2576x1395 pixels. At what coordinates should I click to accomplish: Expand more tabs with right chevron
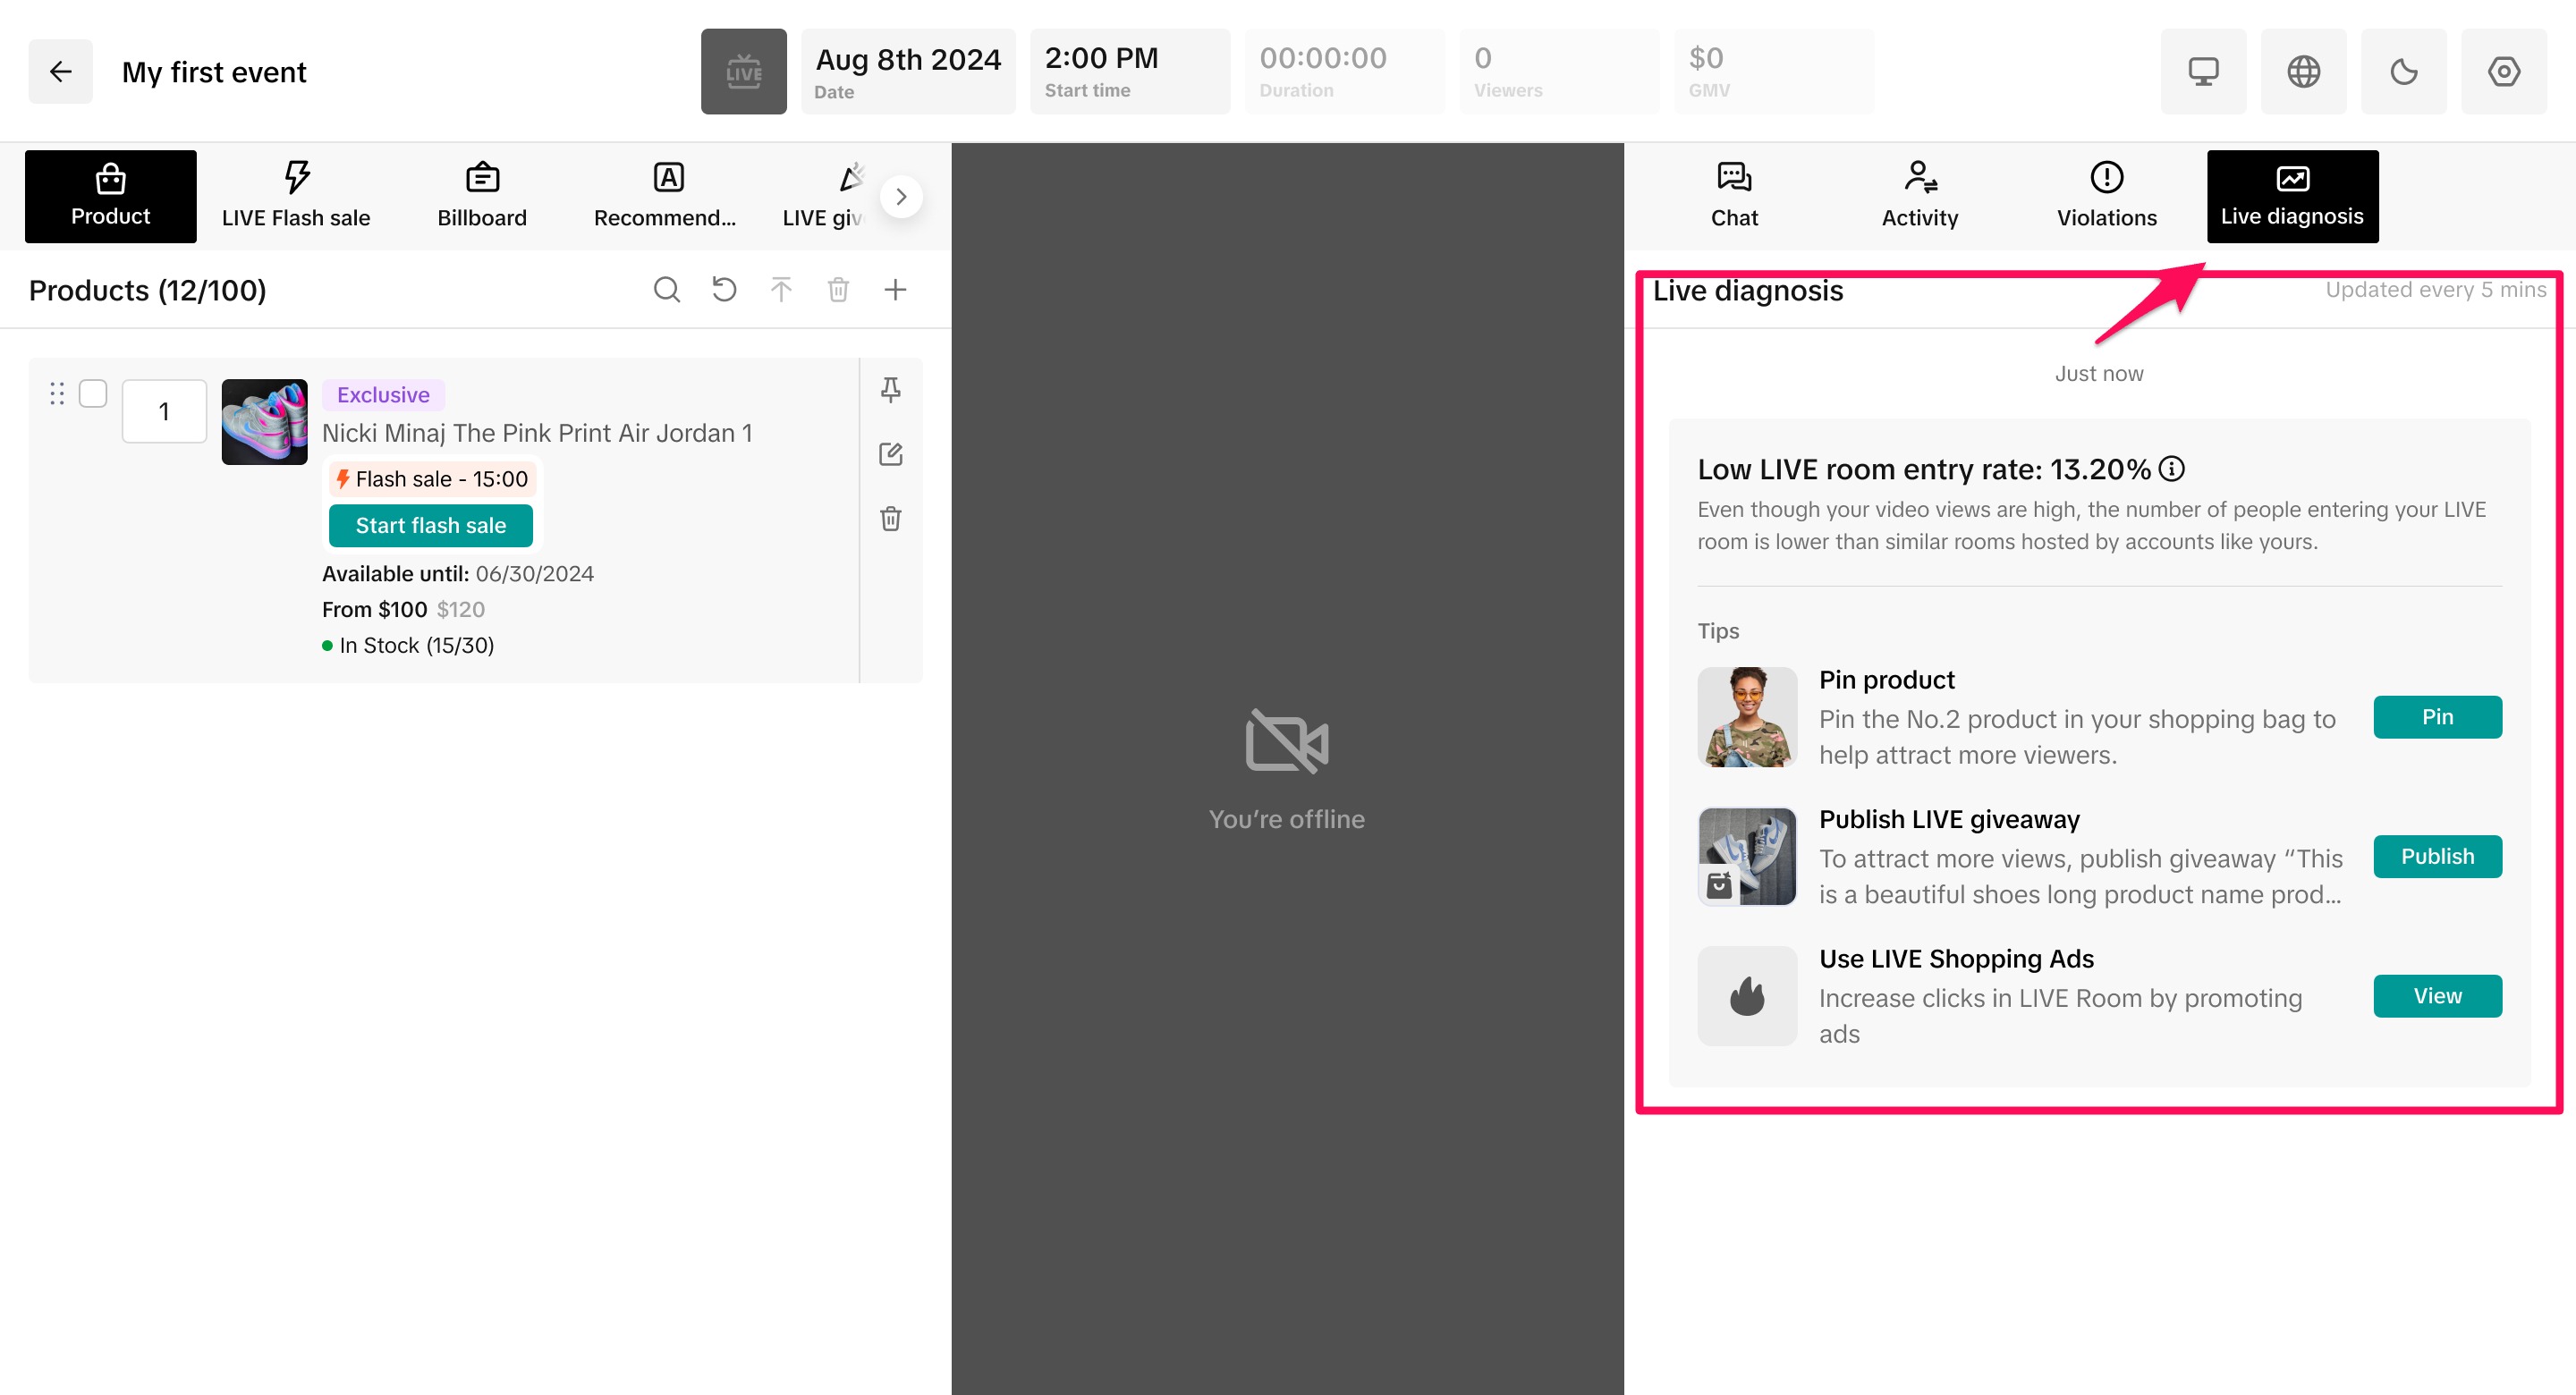pos(901,197)
